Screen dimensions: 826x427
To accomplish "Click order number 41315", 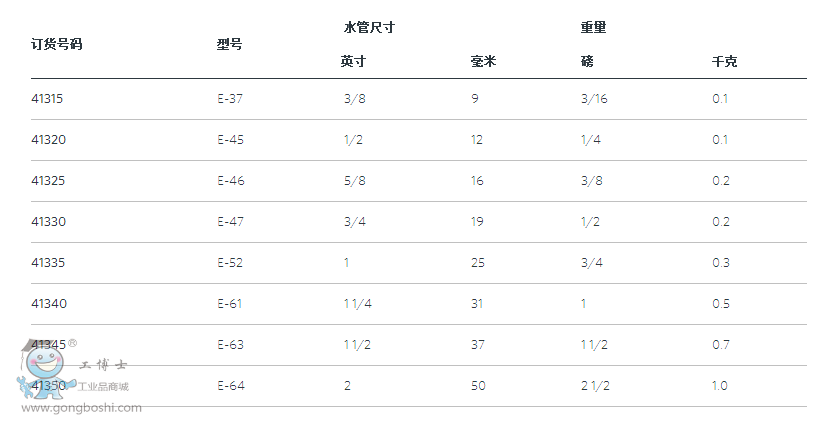I will (48, 99).
